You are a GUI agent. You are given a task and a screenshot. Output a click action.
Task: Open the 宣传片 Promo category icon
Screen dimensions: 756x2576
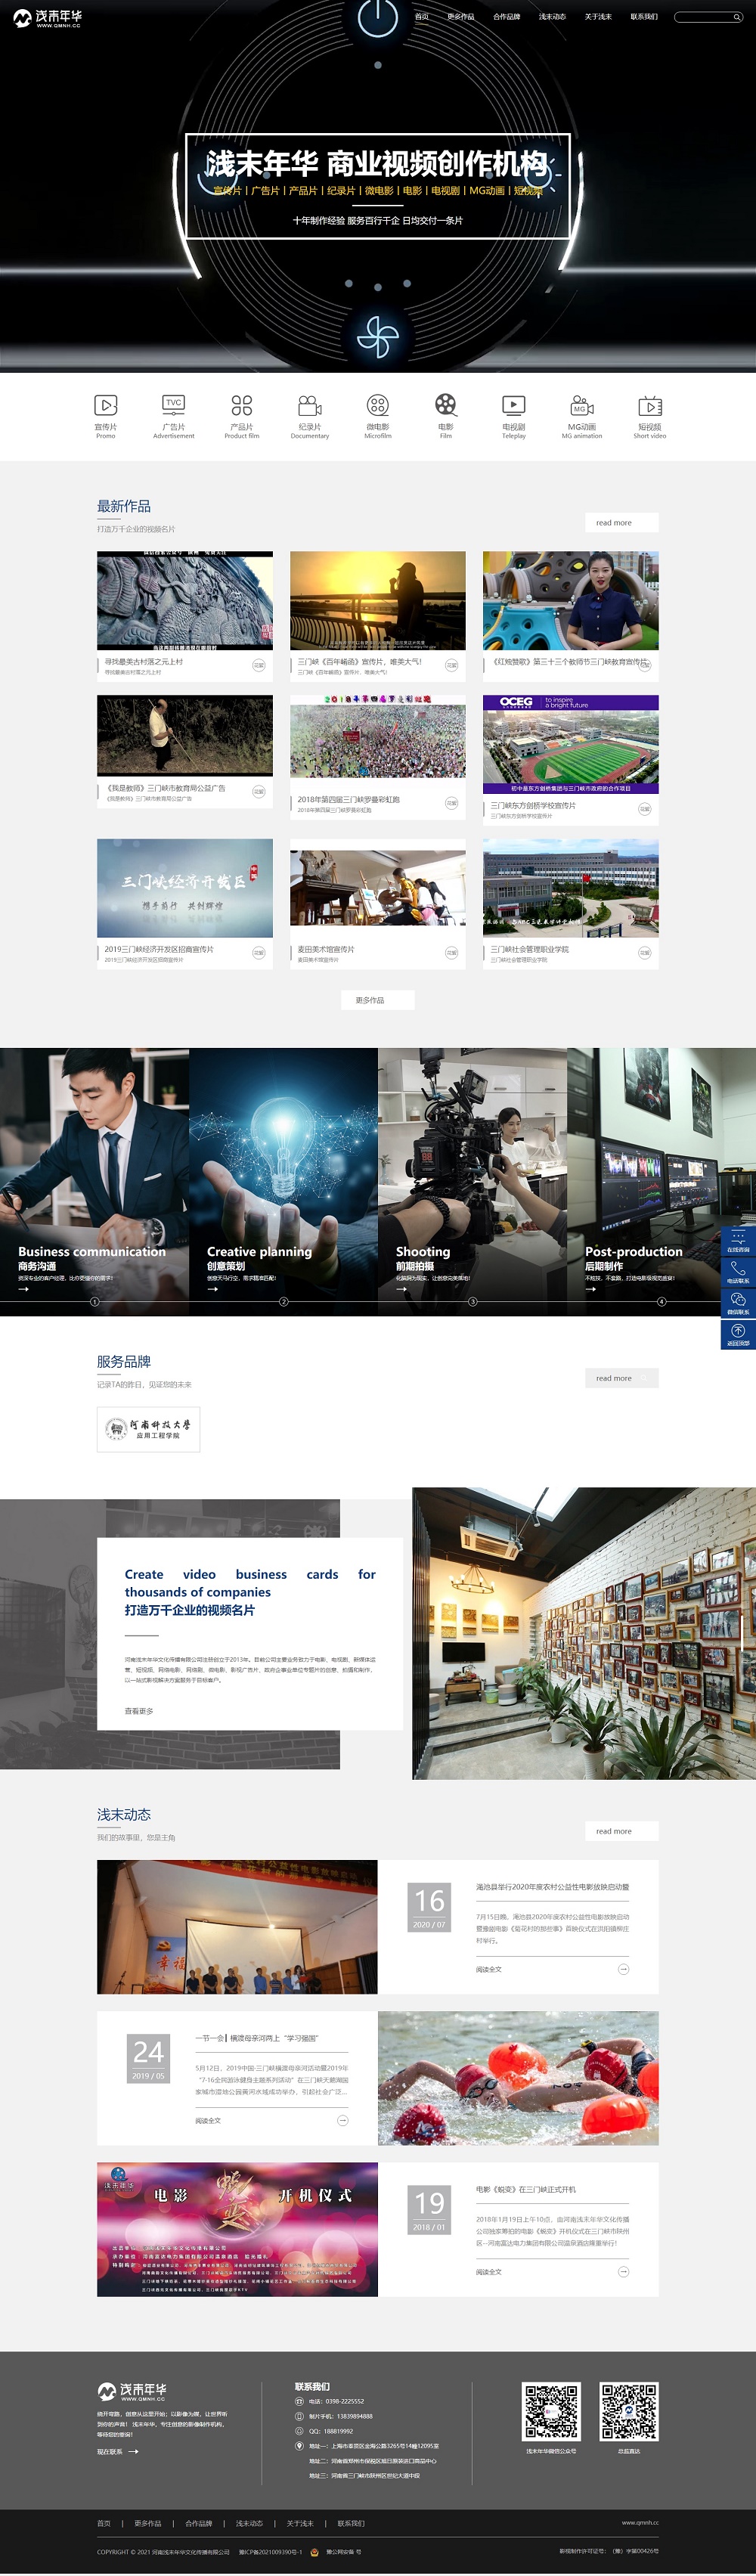(105, 405)
